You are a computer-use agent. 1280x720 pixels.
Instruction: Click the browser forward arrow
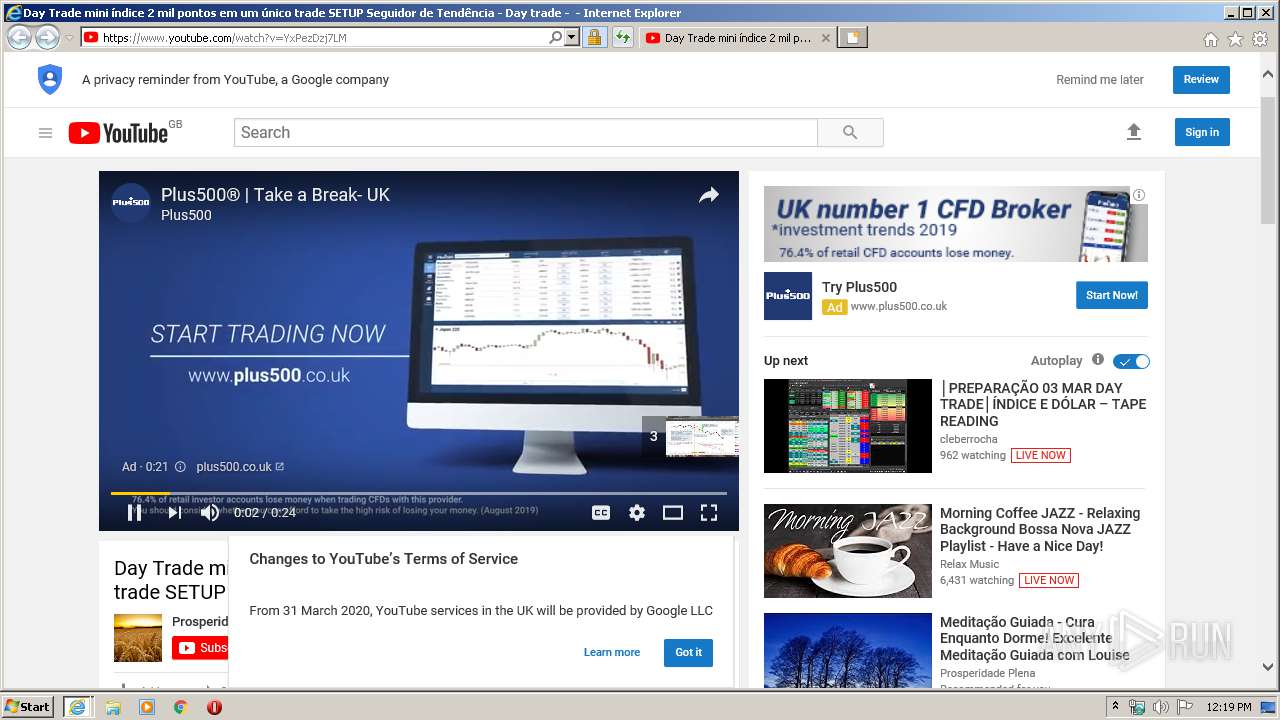47,38
